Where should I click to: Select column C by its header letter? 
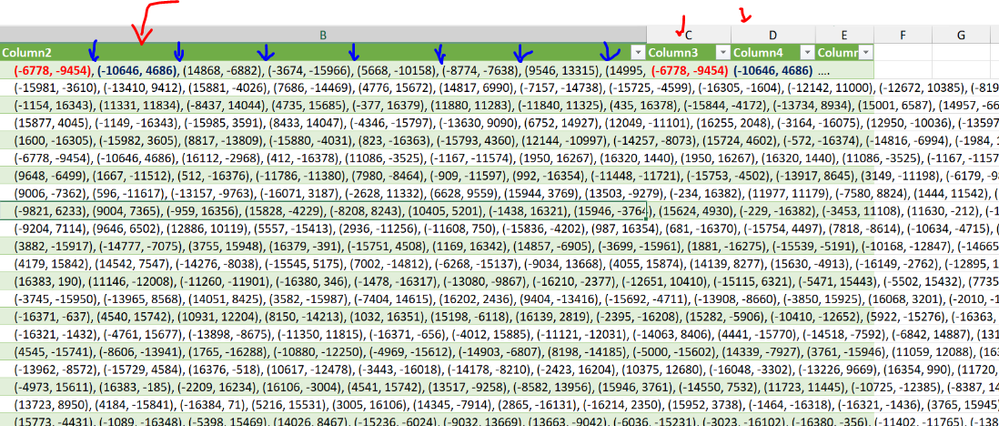click(689, 35)
